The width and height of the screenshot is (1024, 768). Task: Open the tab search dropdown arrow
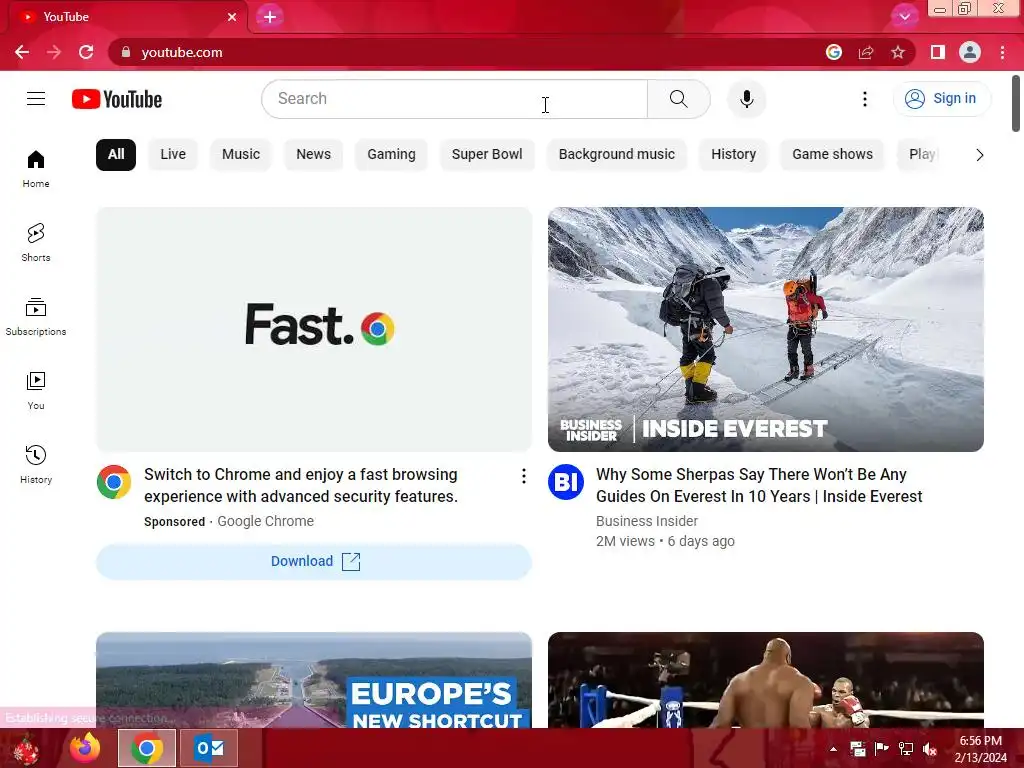(x=904, y=17)
